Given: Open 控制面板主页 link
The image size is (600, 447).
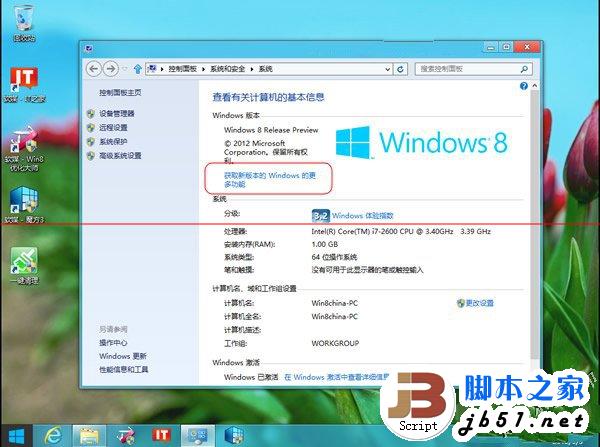Looking at the screenshot, I should [120, 93].
